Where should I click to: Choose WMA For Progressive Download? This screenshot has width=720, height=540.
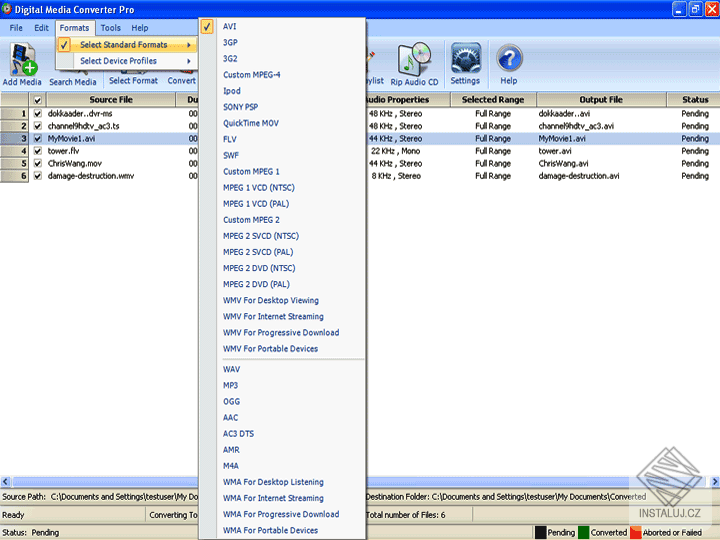coord(282,514)
